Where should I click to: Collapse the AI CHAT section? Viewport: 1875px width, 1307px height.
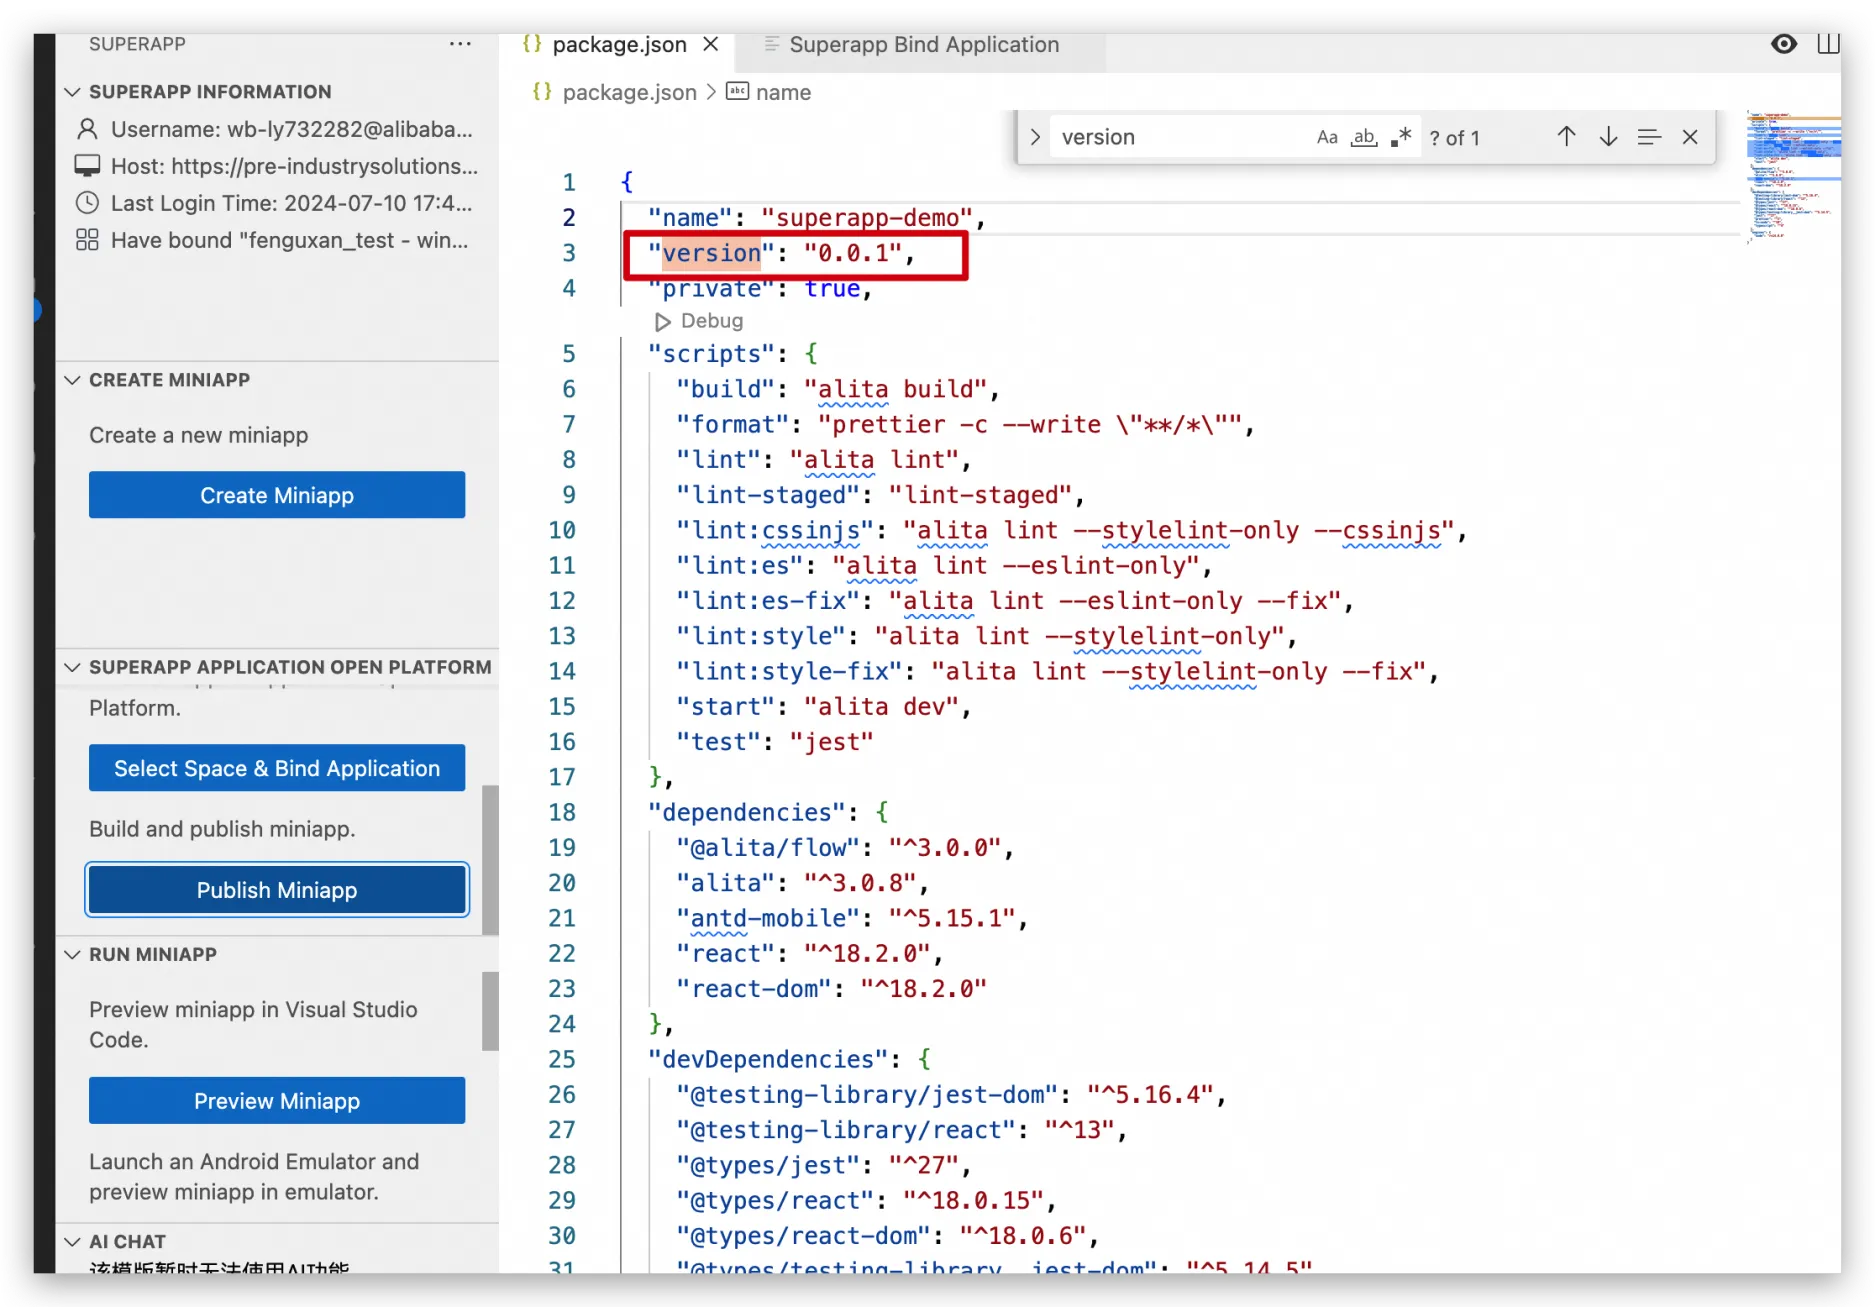(71, 1240)
